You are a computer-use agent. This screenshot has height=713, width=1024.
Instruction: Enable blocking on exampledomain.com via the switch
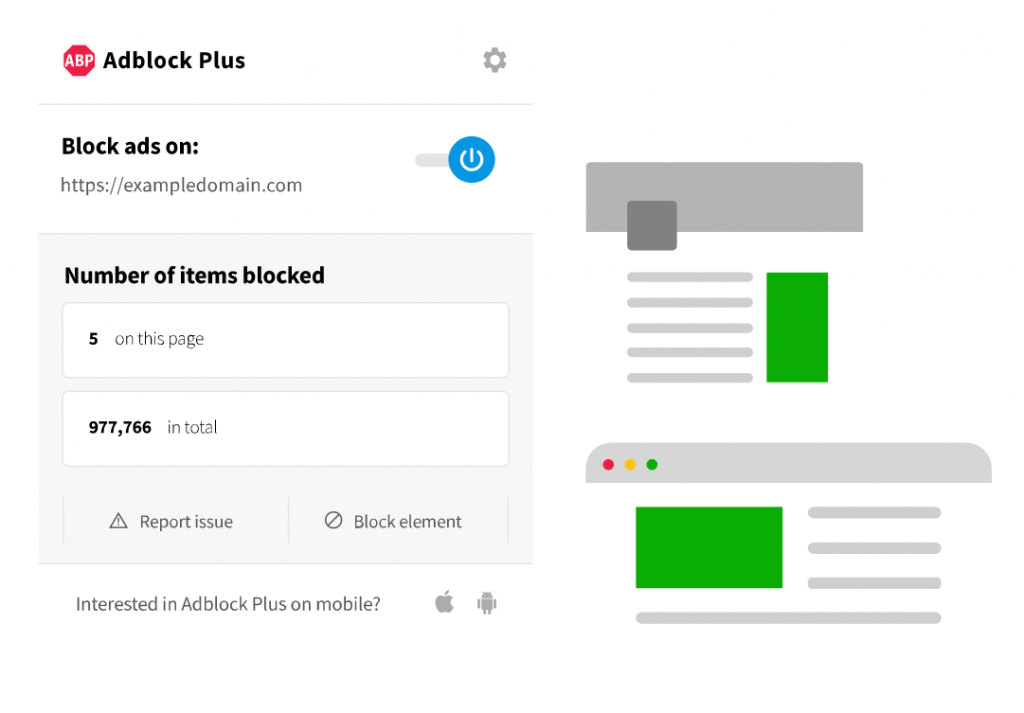pos(454,160)
